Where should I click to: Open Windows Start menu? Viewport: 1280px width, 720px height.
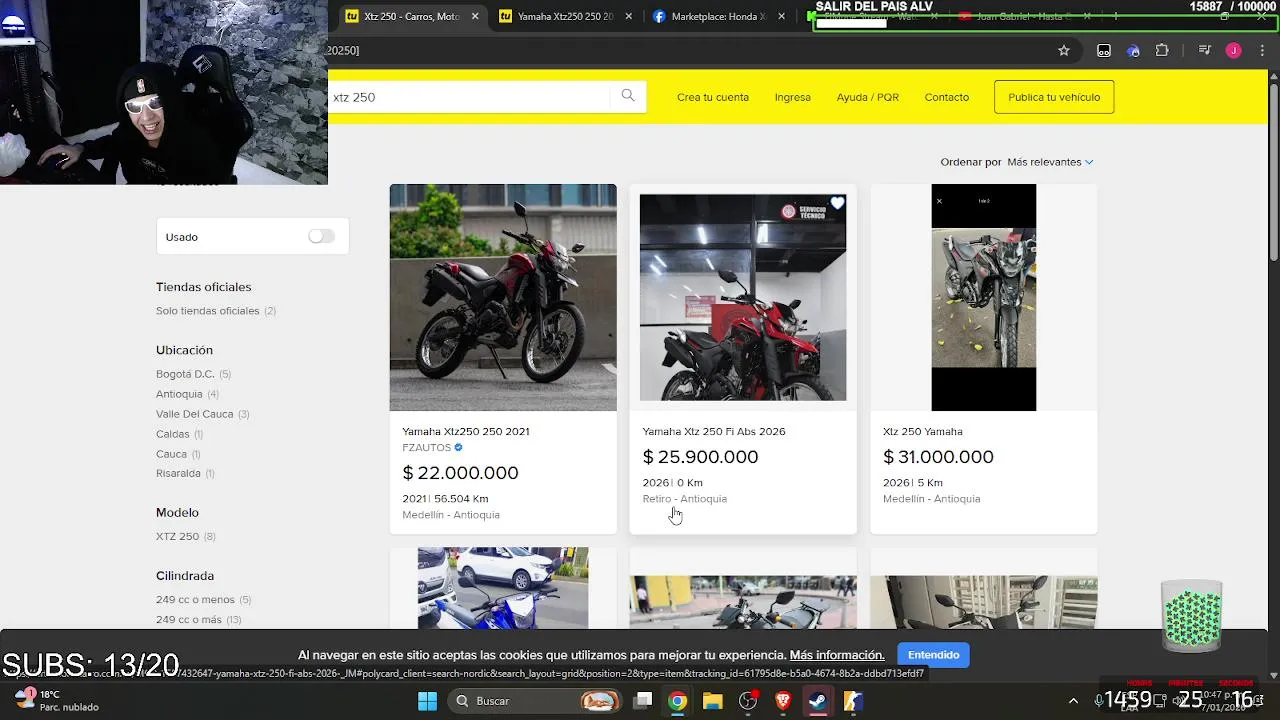(427, 701)
